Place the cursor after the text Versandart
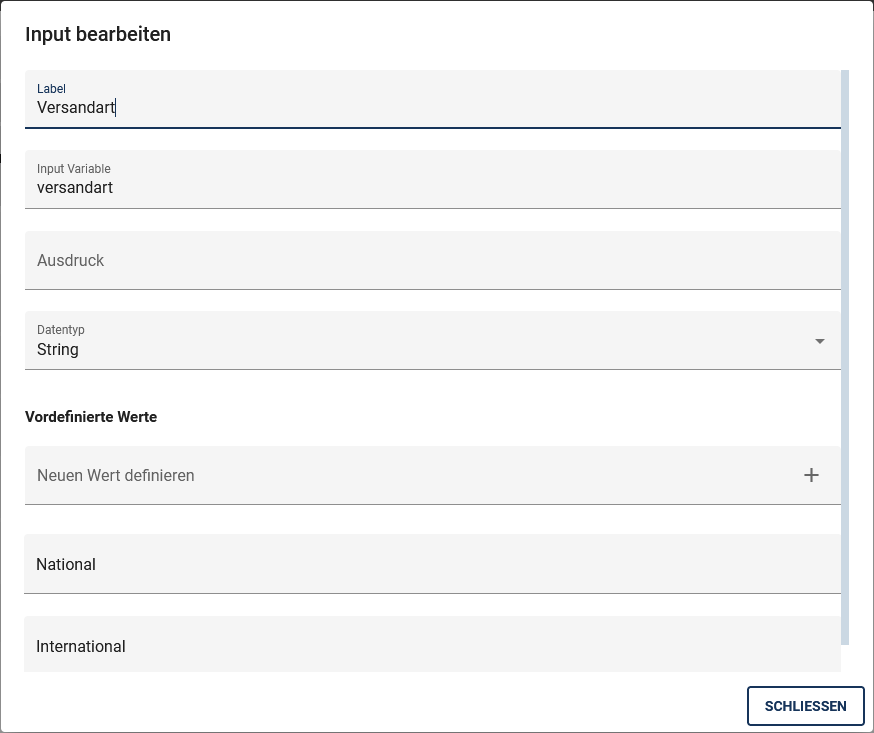Image resolution: width=874 pixels, height=733 pixels. [x=118, y=107]
